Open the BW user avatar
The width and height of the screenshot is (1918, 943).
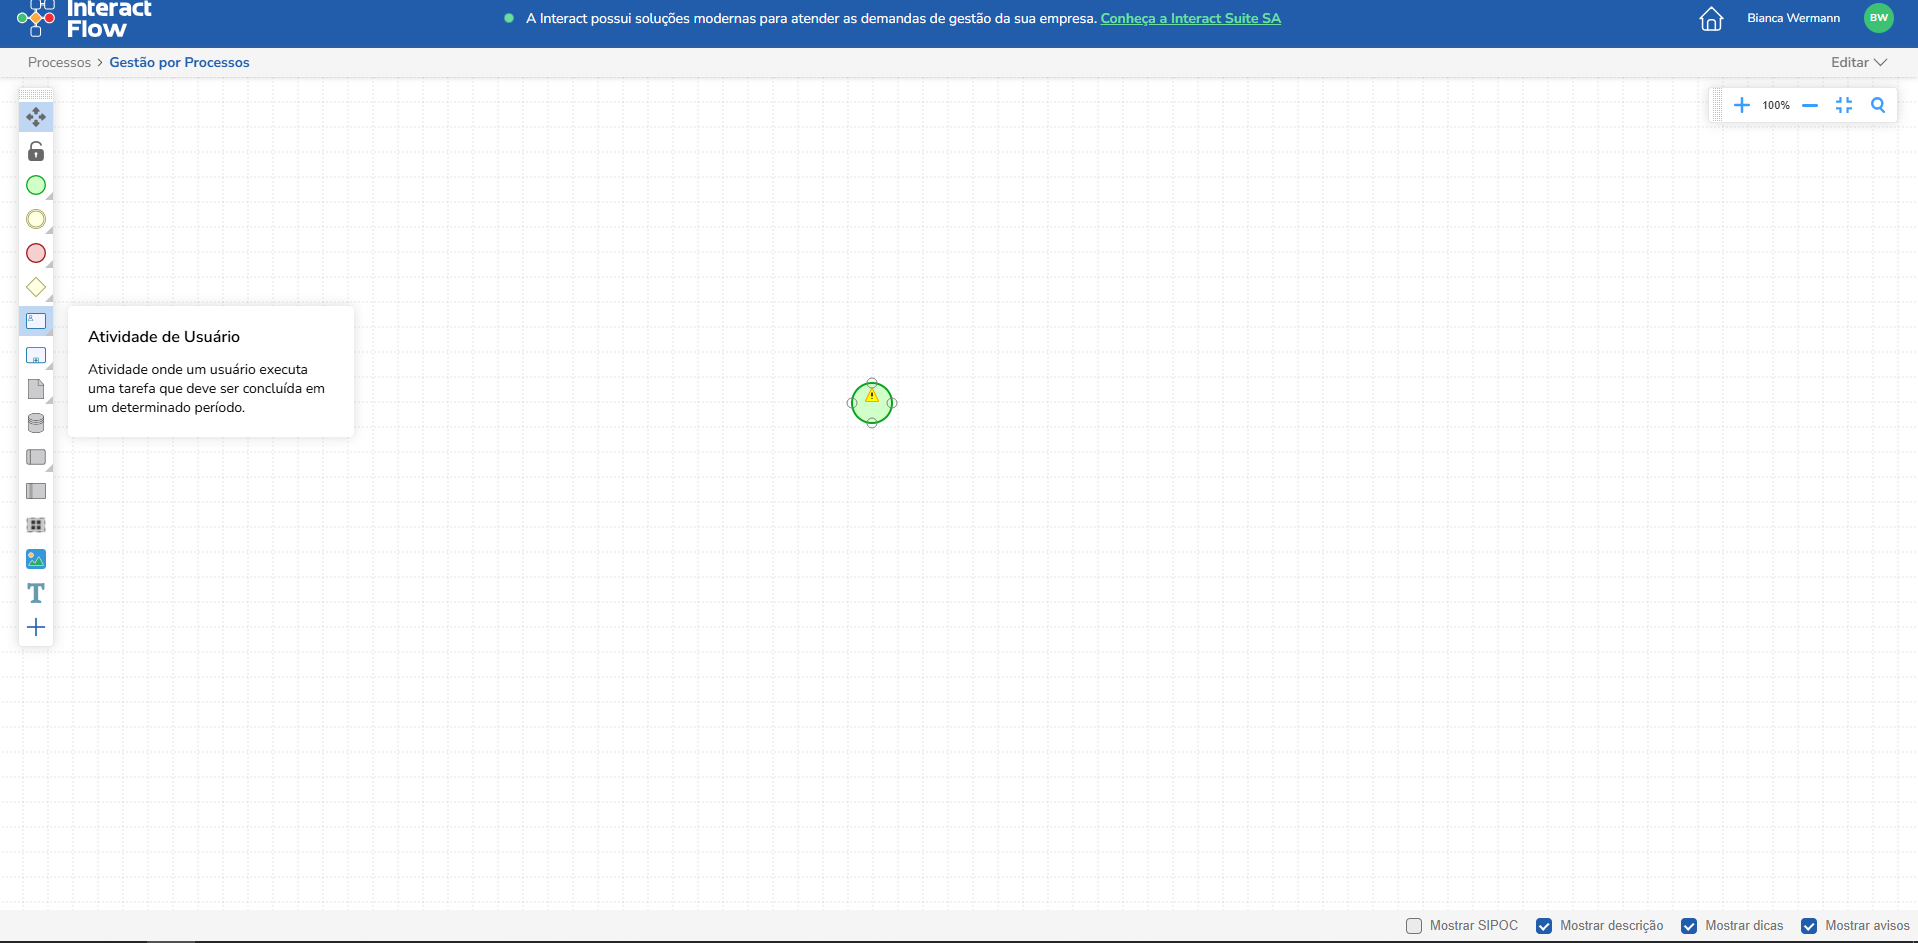[x=1879, y=18]
